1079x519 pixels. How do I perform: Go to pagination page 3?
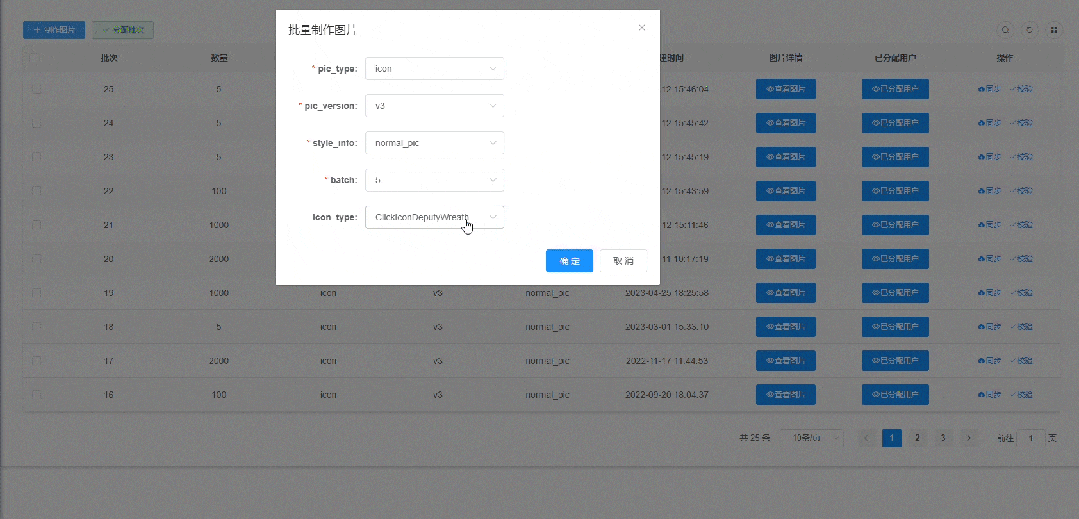[943, 438]
